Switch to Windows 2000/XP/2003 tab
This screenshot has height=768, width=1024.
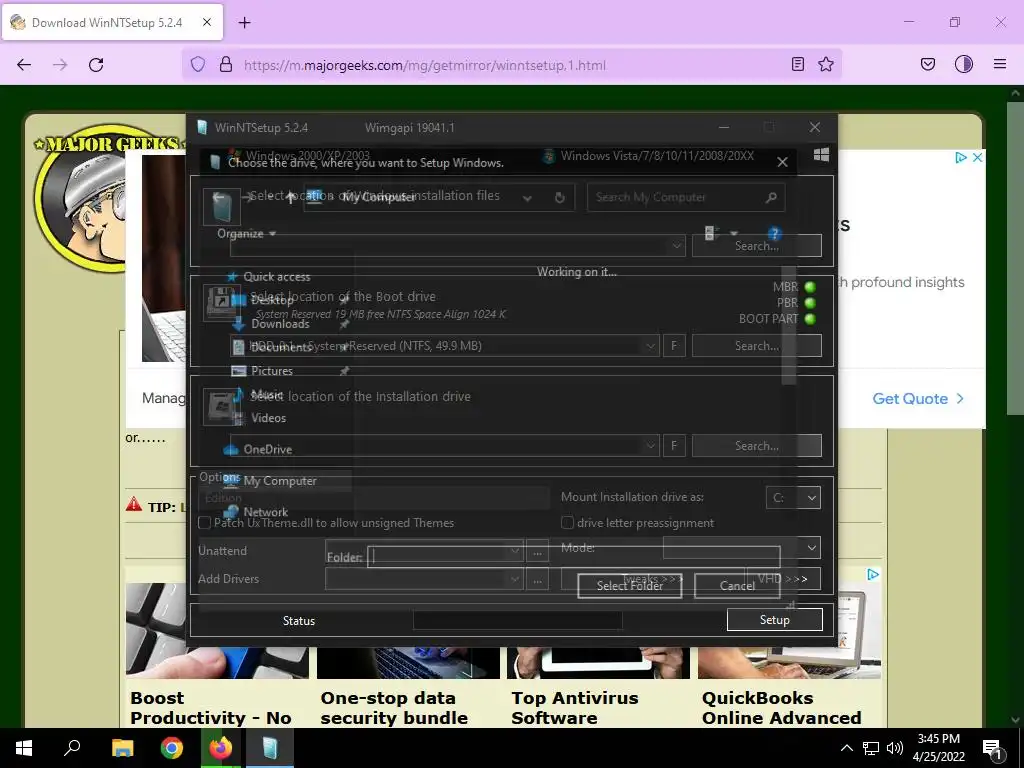tap(299, 155)
